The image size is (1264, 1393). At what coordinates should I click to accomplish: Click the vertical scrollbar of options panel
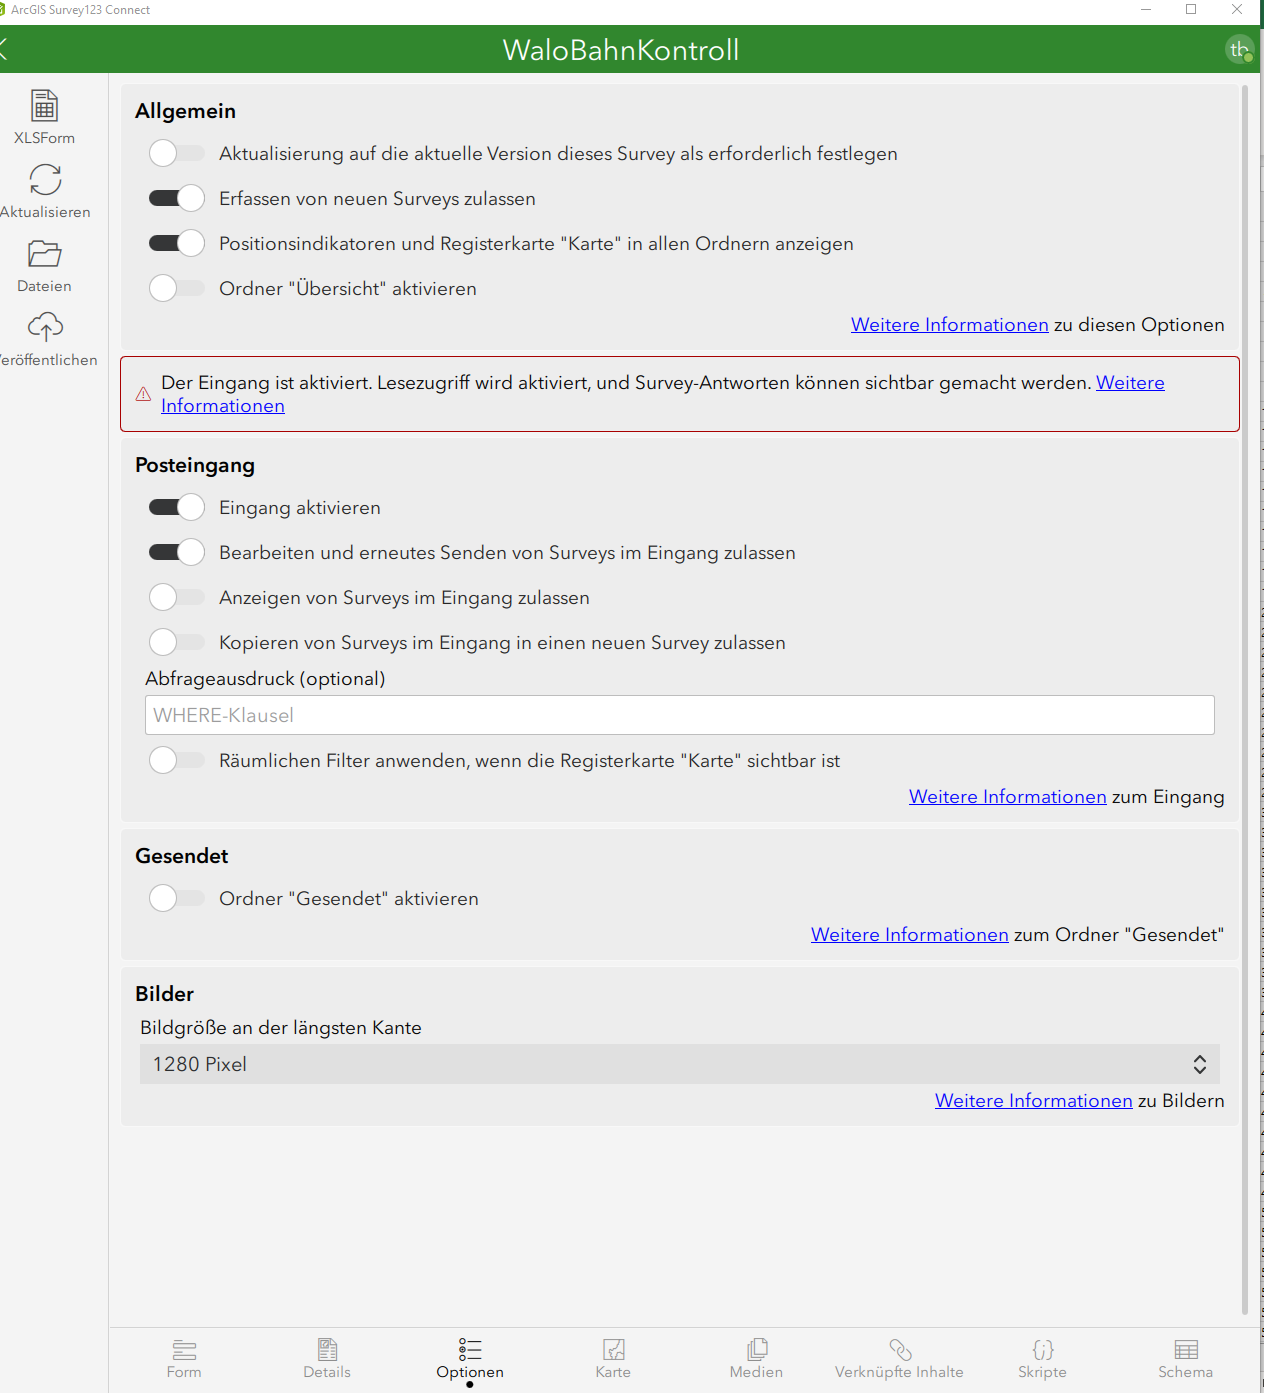point(1245,700)
